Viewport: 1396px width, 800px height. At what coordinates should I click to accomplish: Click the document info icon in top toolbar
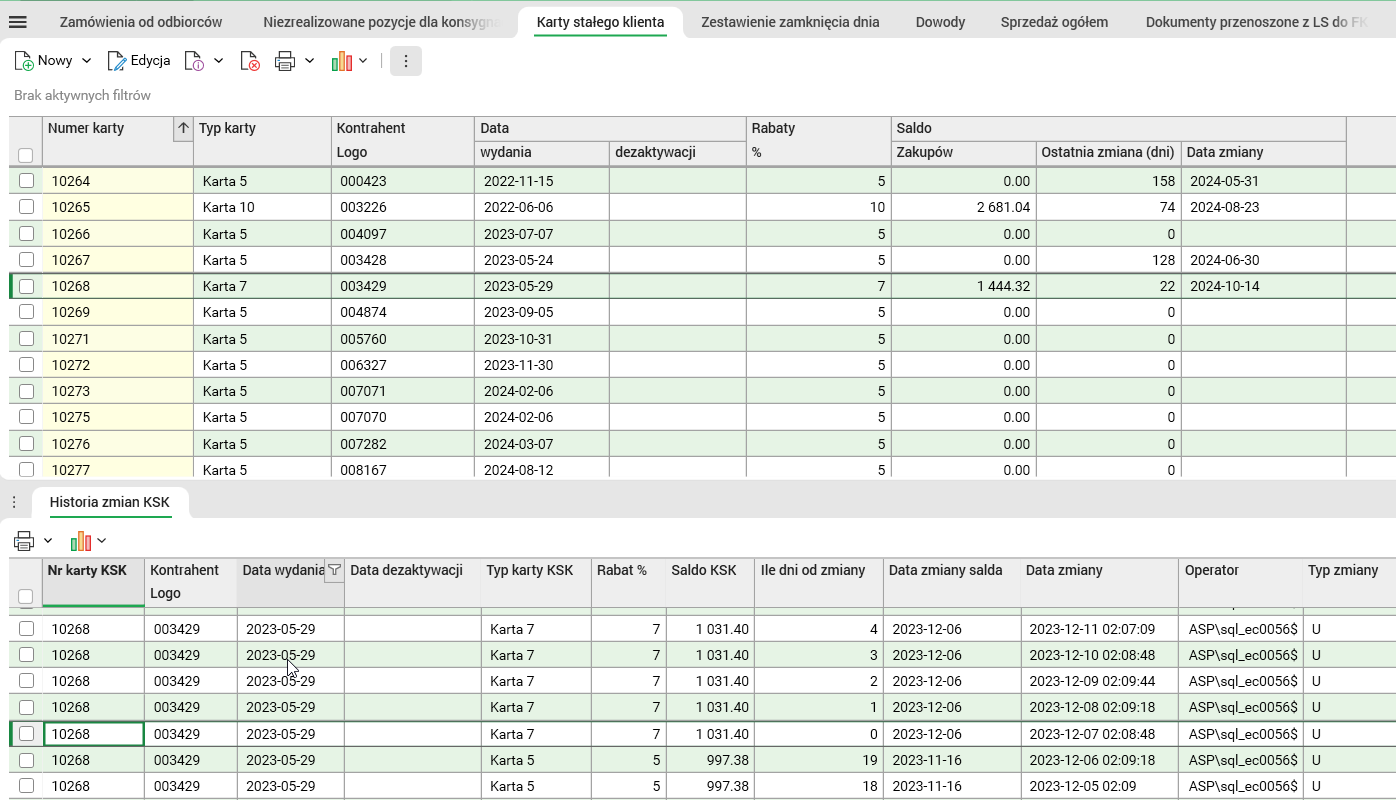click(195, 61)
